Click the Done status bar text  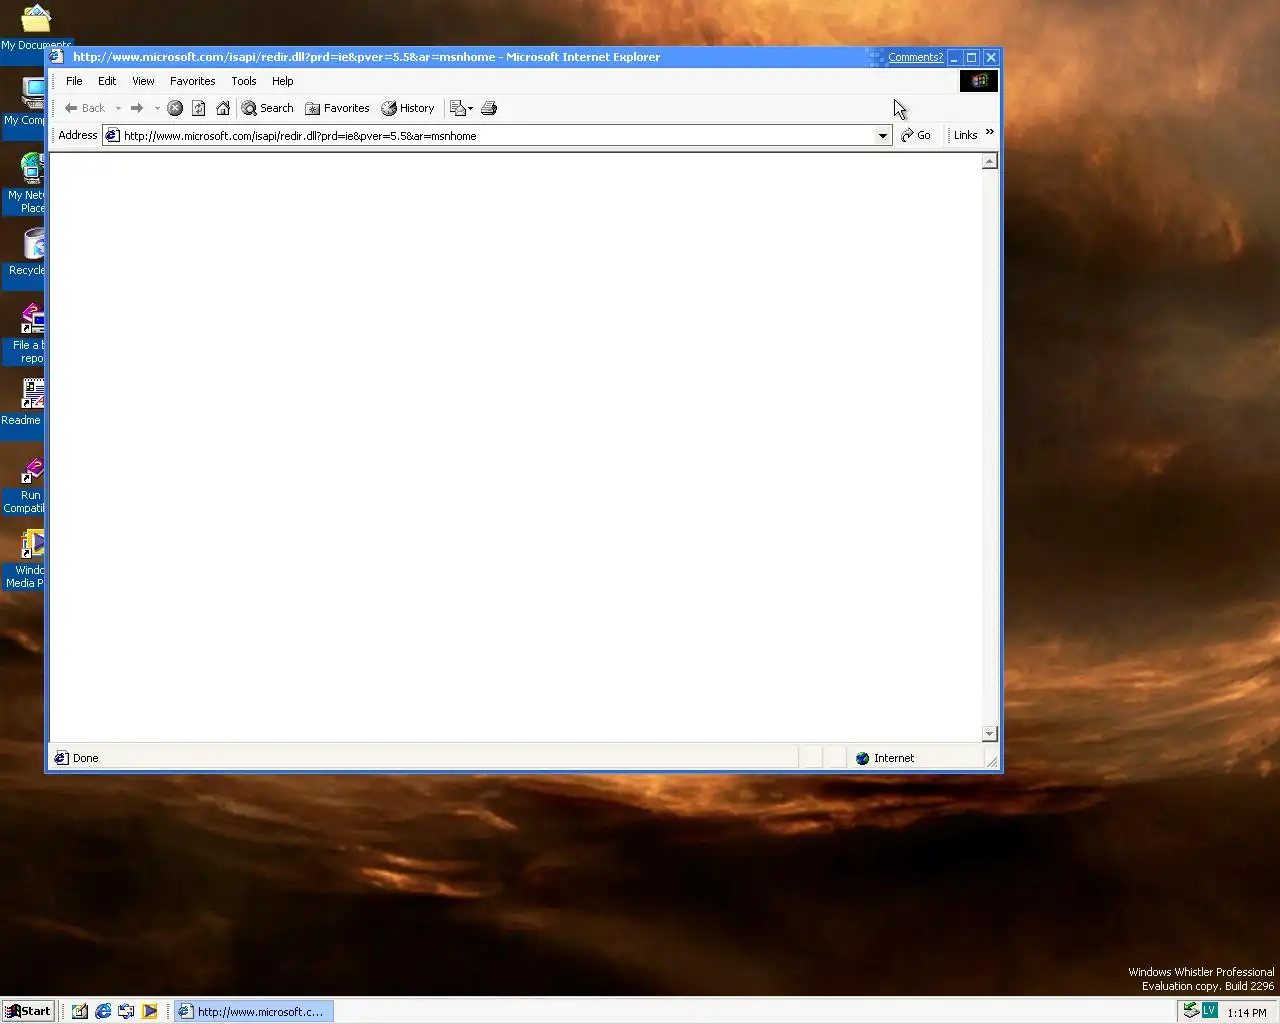click(x=86, y=758)
